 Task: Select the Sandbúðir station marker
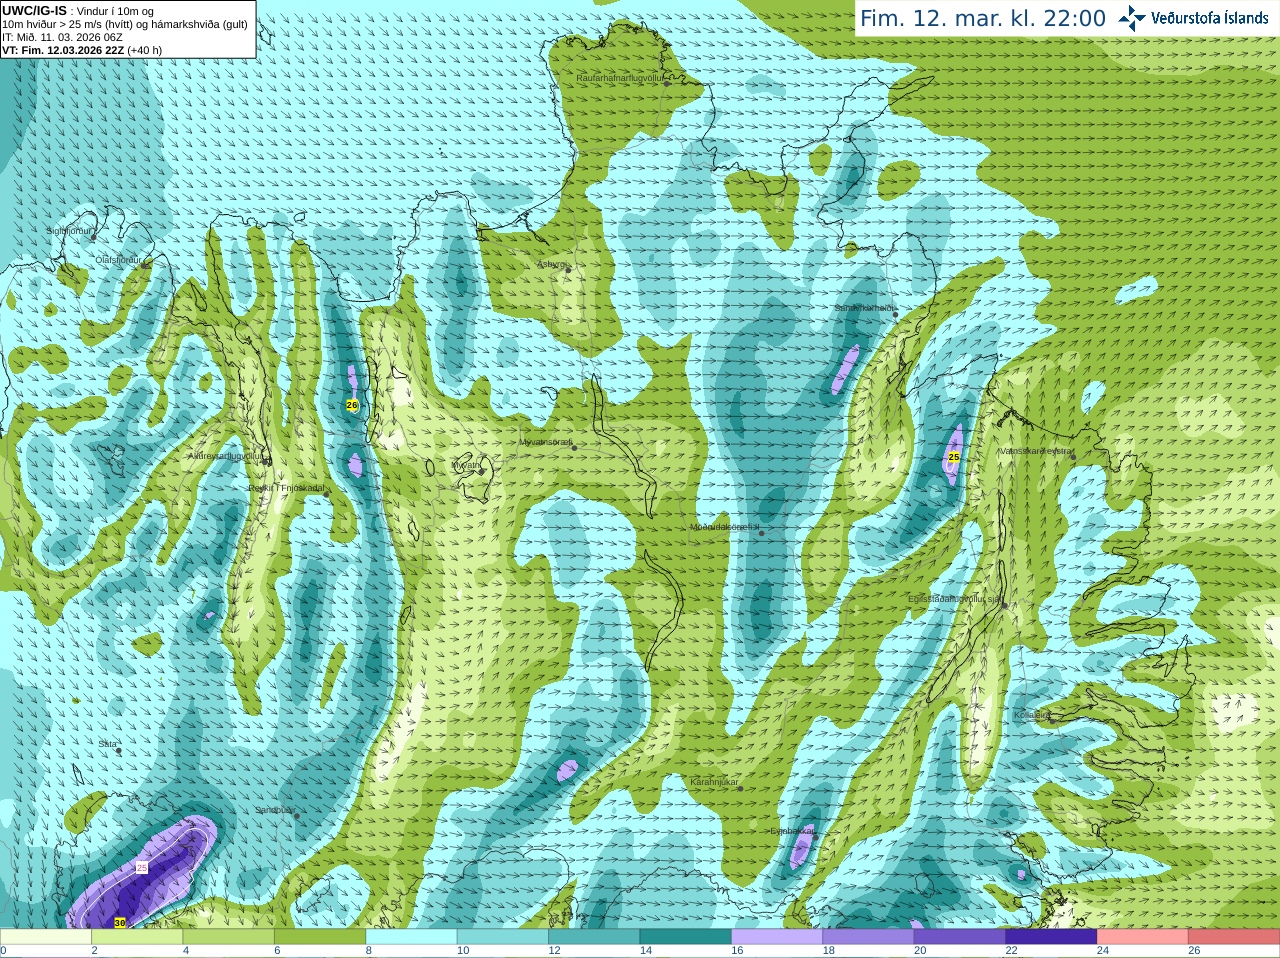(x=296, y=816)
